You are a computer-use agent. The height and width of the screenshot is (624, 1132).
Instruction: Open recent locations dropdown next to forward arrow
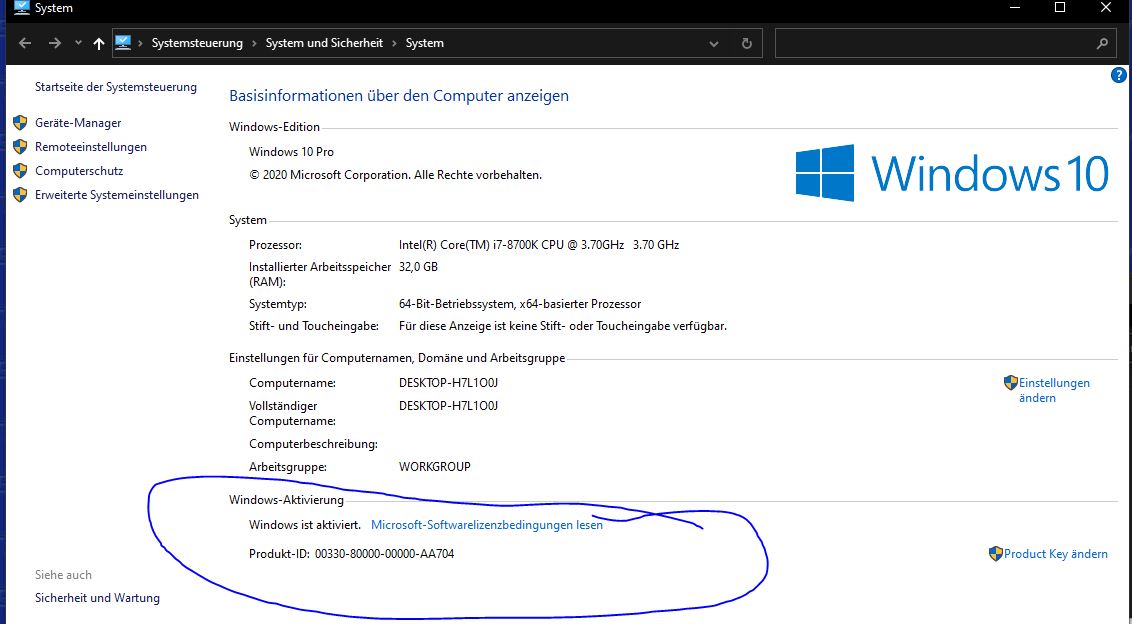click(78, 43)
